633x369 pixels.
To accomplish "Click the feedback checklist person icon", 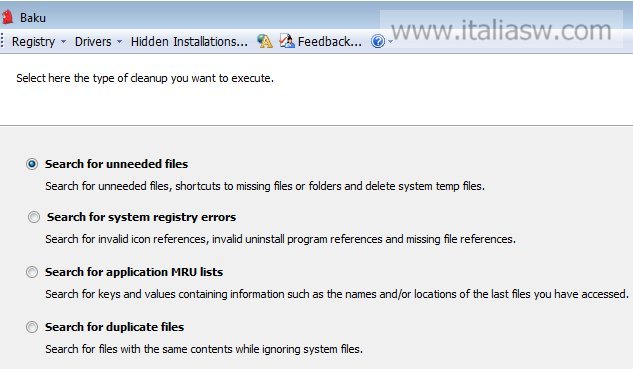I will tap(287, 41).
